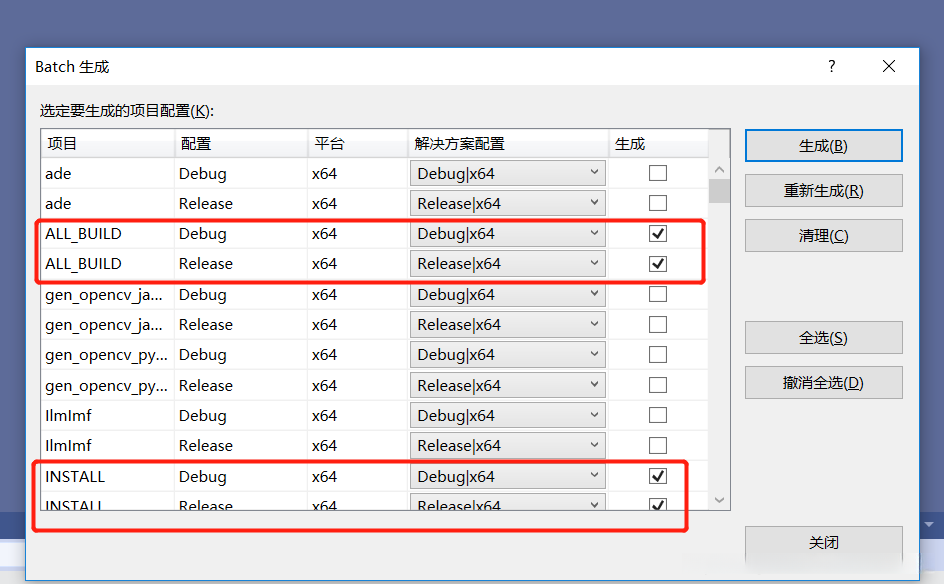The image size is (944, 584).
Task: Select all projects with 全选(S)
Action: [x=823, y=337]
